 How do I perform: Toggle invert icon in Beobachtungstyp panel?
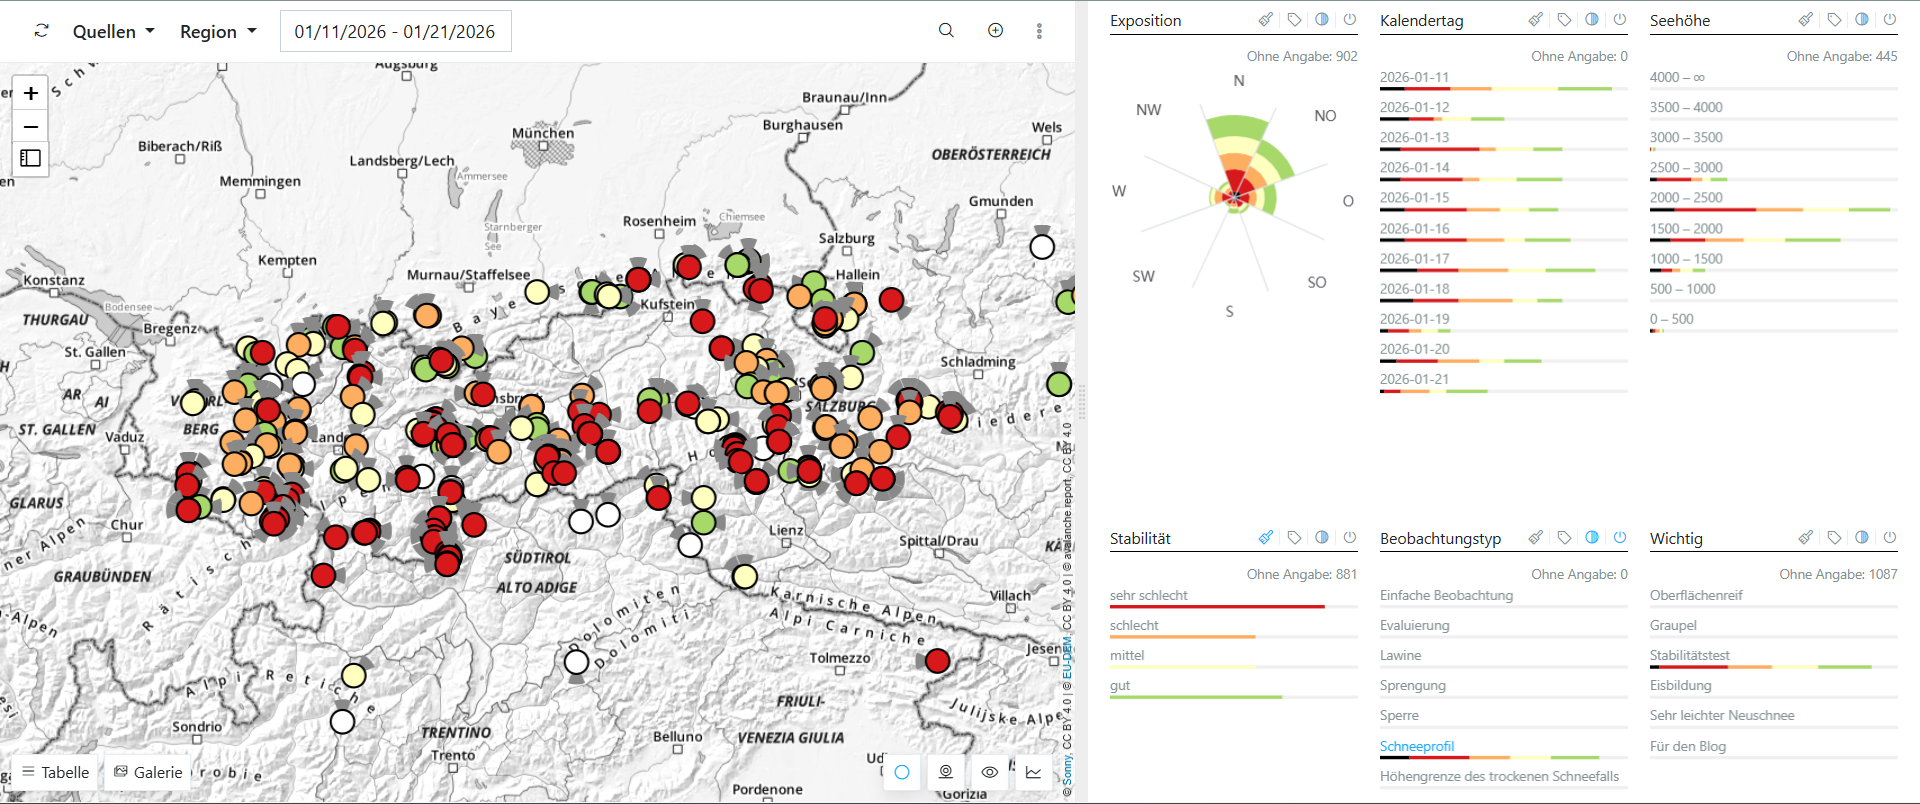coord(1592,538)
